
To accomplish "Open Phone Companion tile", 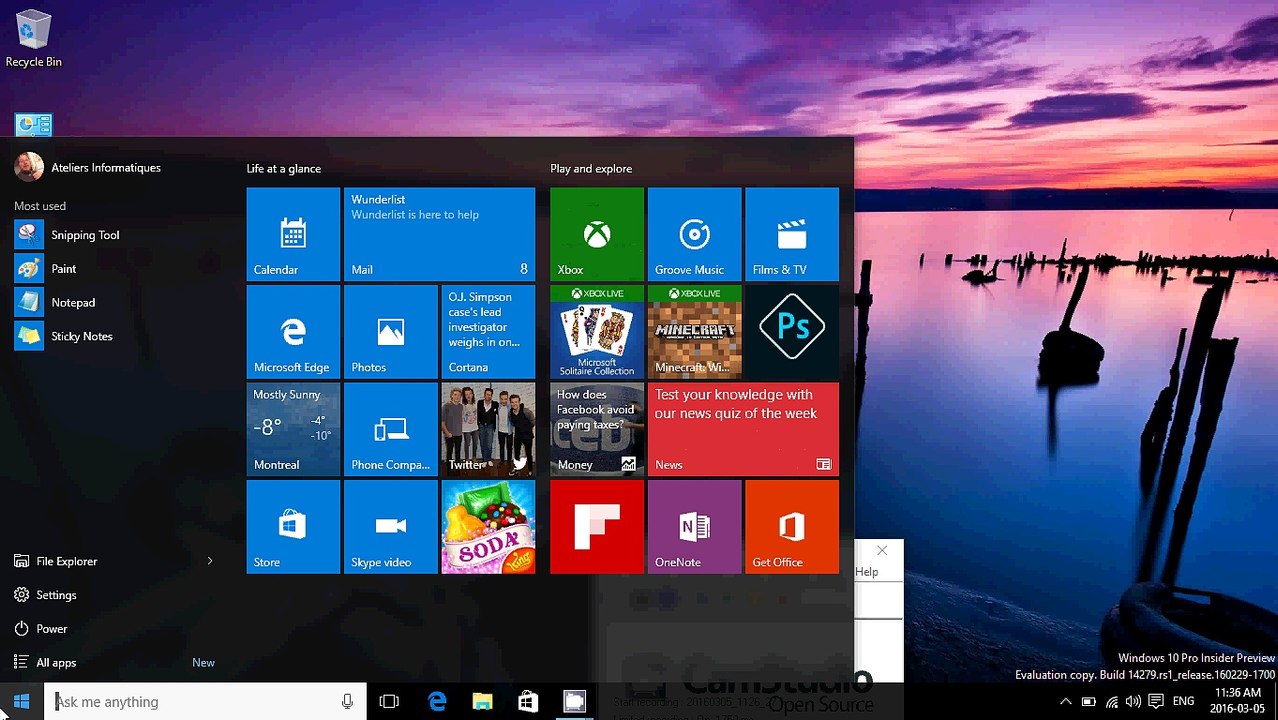I will click(390, 429).
